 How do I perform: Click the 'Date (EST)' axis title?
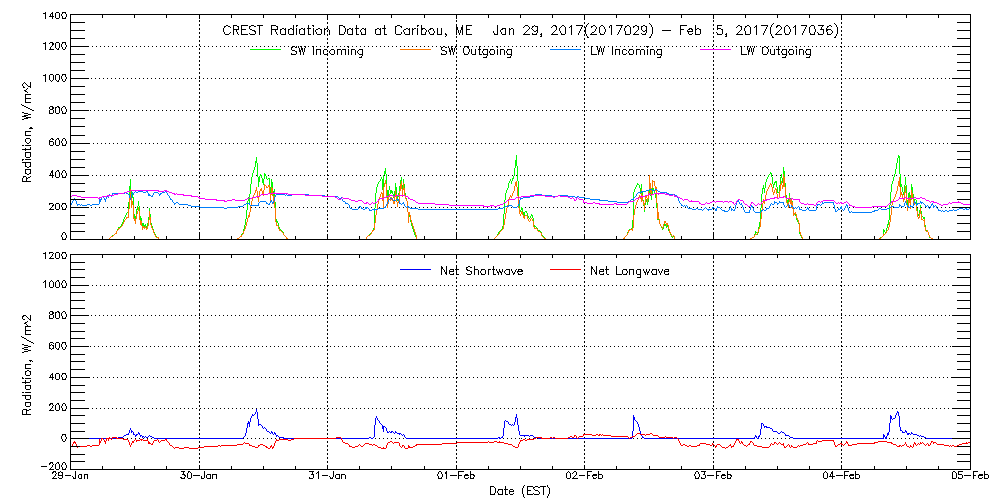(520, 491)
